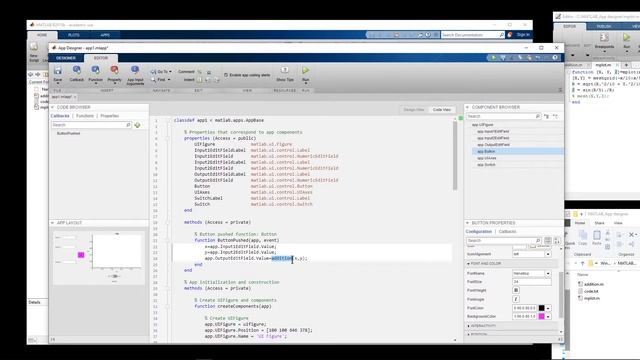Toggle the FontWeight bold button
Viewport: 640px width, 360px height.
[x=516, y=291]
